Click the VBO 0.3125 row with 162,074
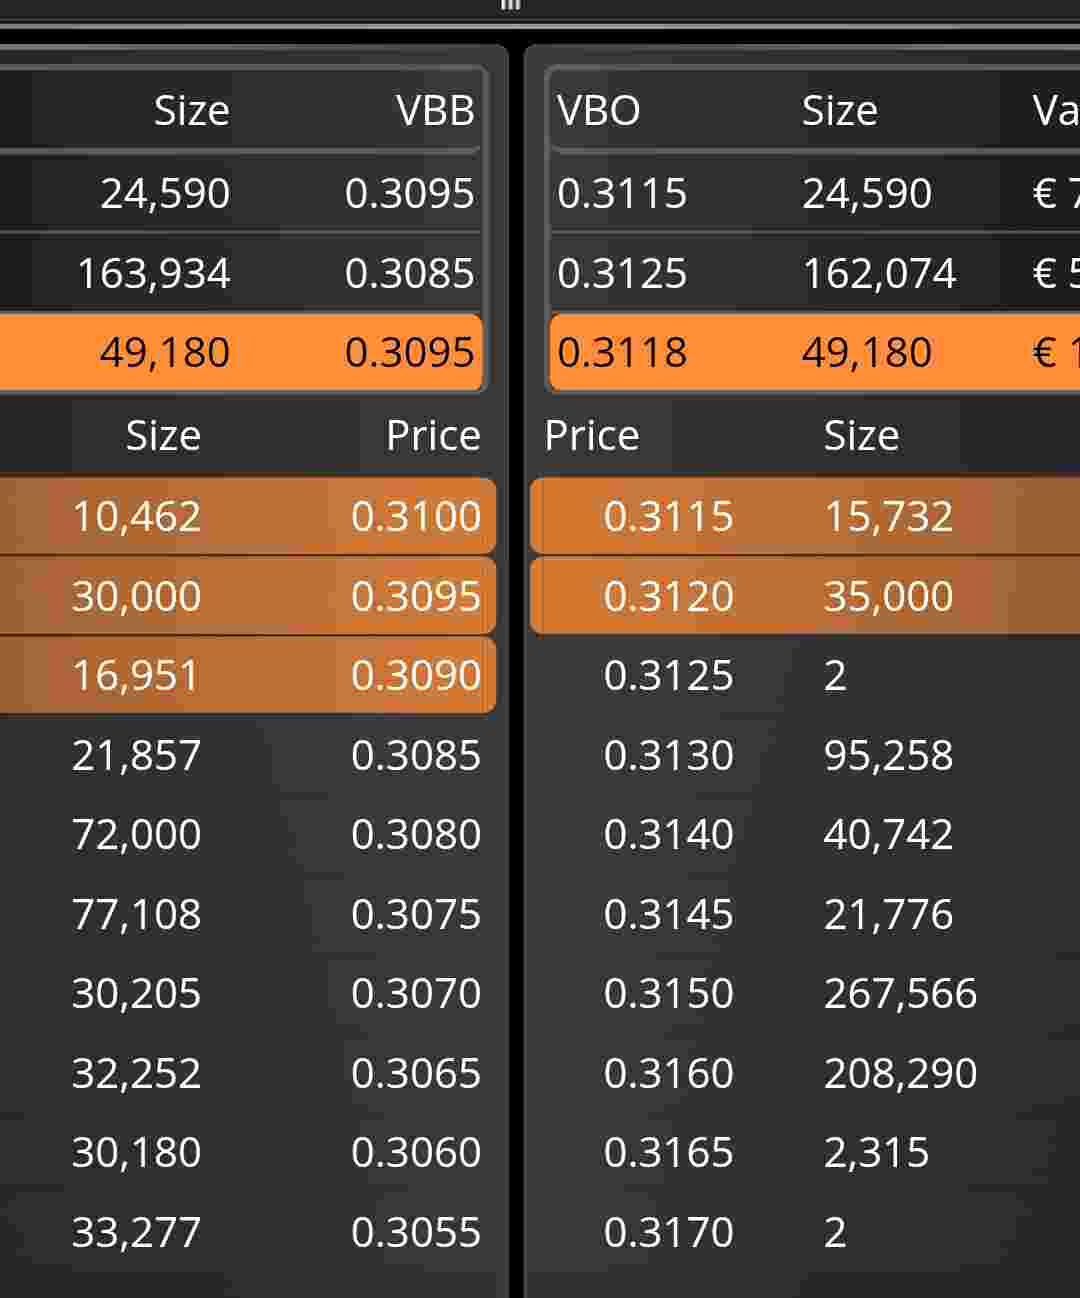 coord(815,273)
